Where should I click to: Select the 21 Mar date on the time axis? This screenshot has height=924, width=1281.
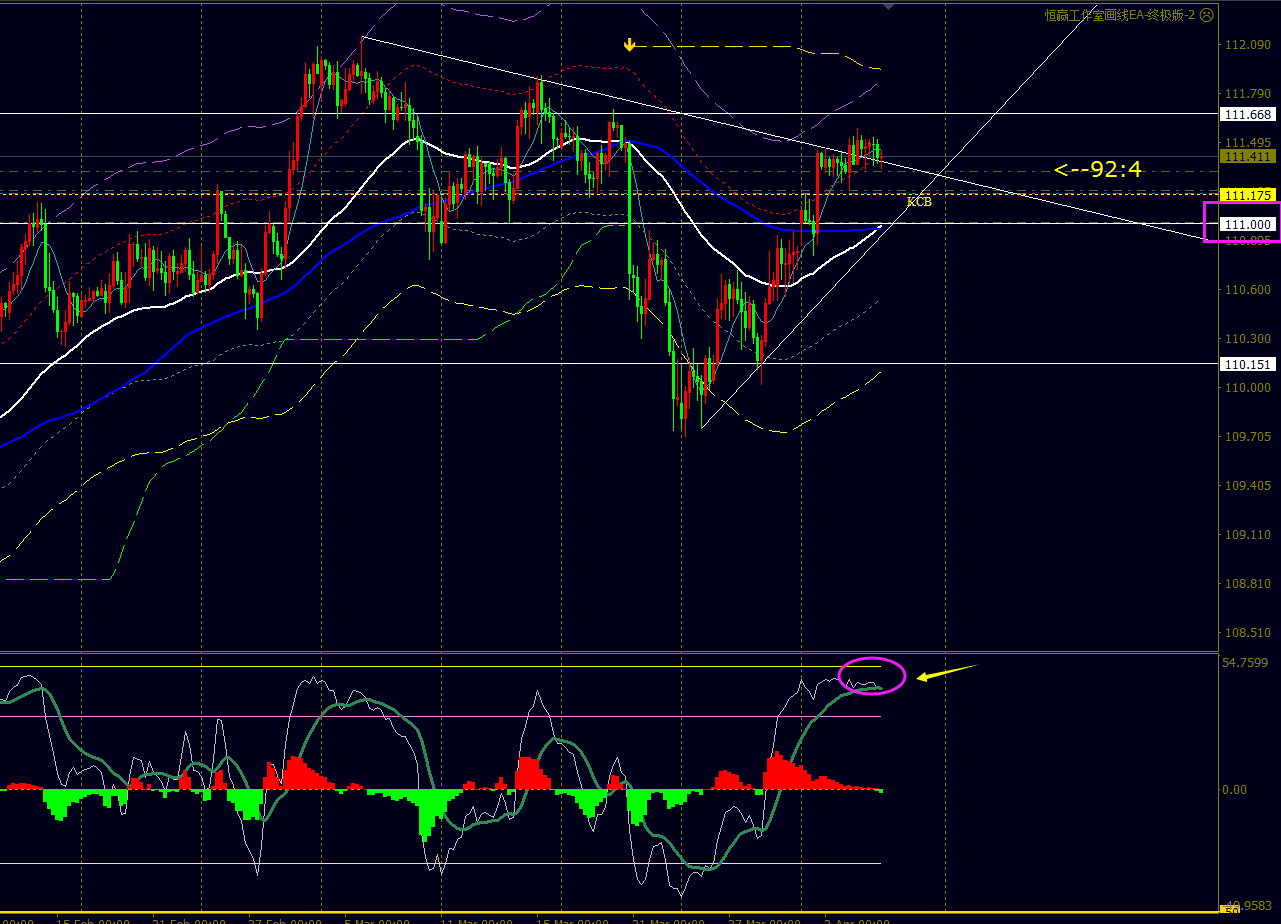tap(669, 920)
